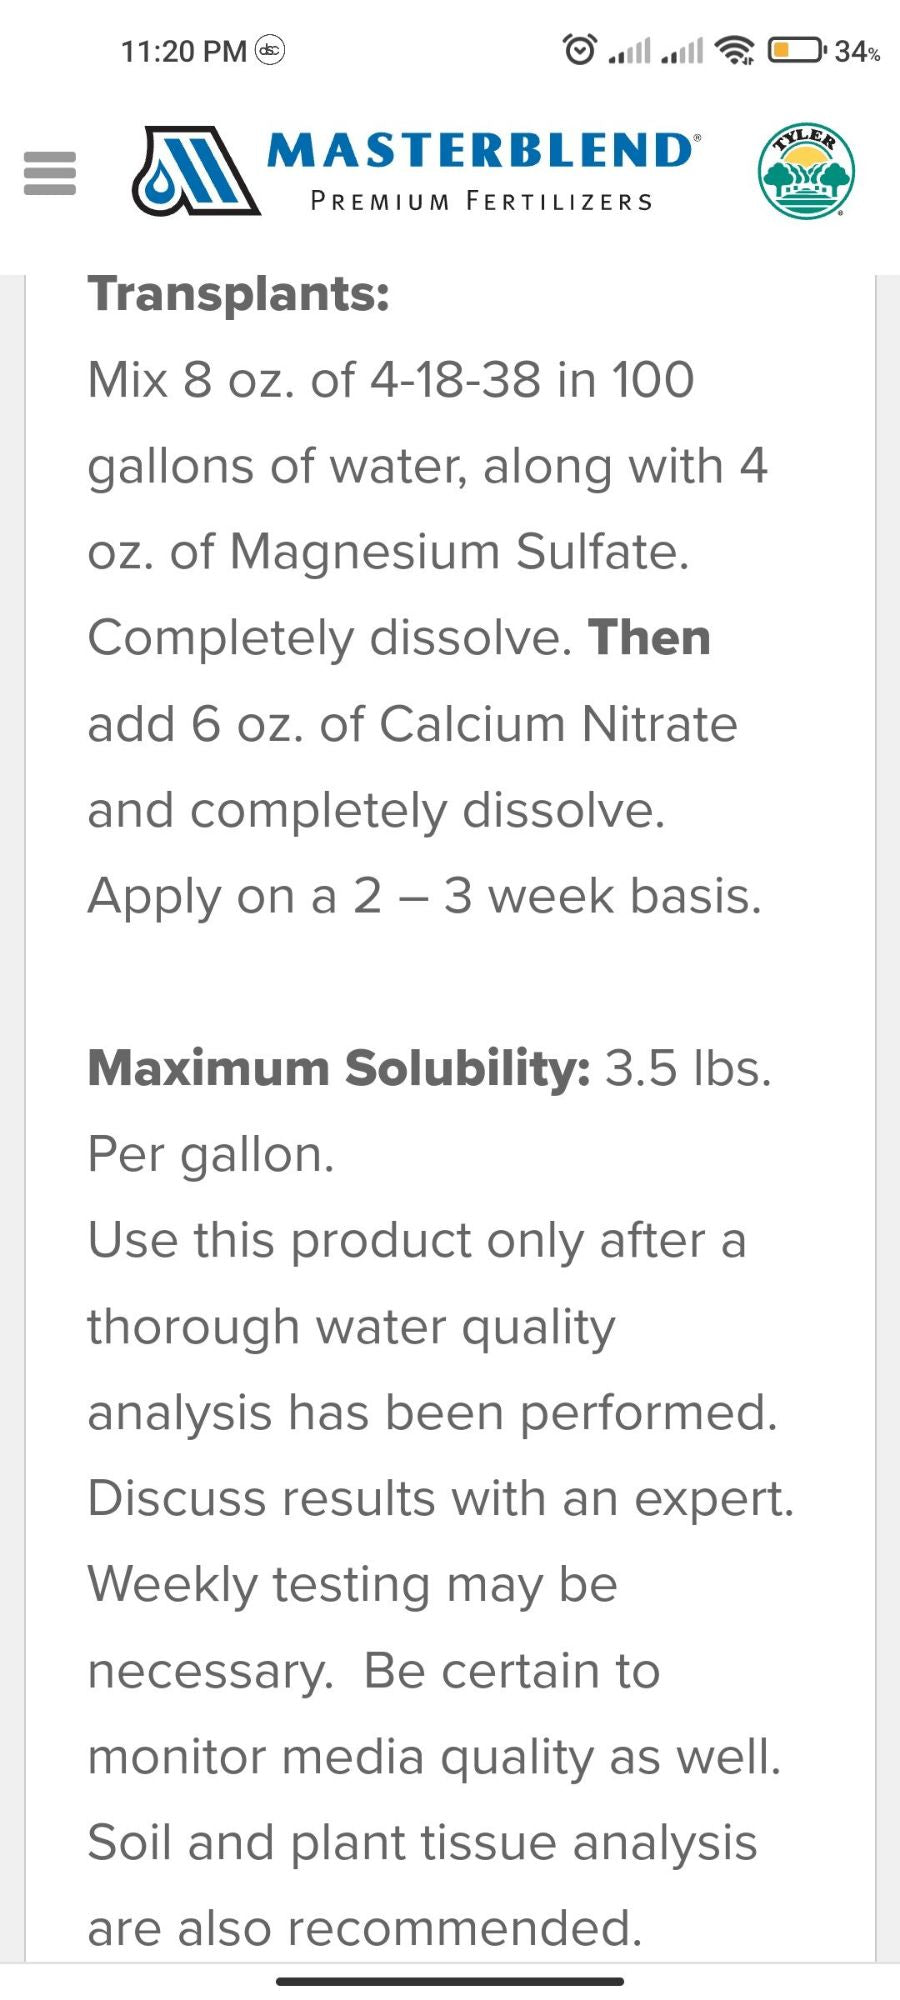
Task: Tap the second cellular signal bars
Action: pyautogui.click(x=683, y=50)
